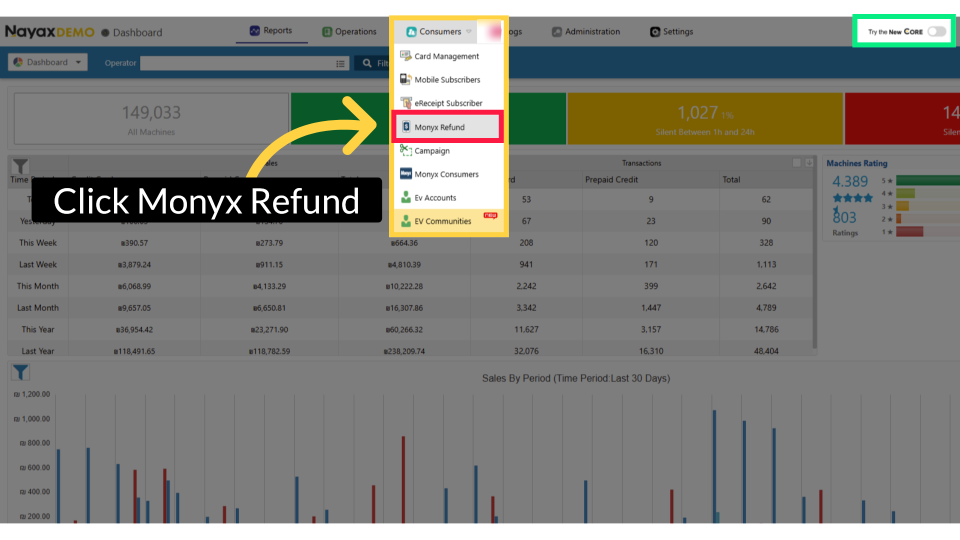
Task: Click the Campaign scissors icon
Action: pos(405,150)
